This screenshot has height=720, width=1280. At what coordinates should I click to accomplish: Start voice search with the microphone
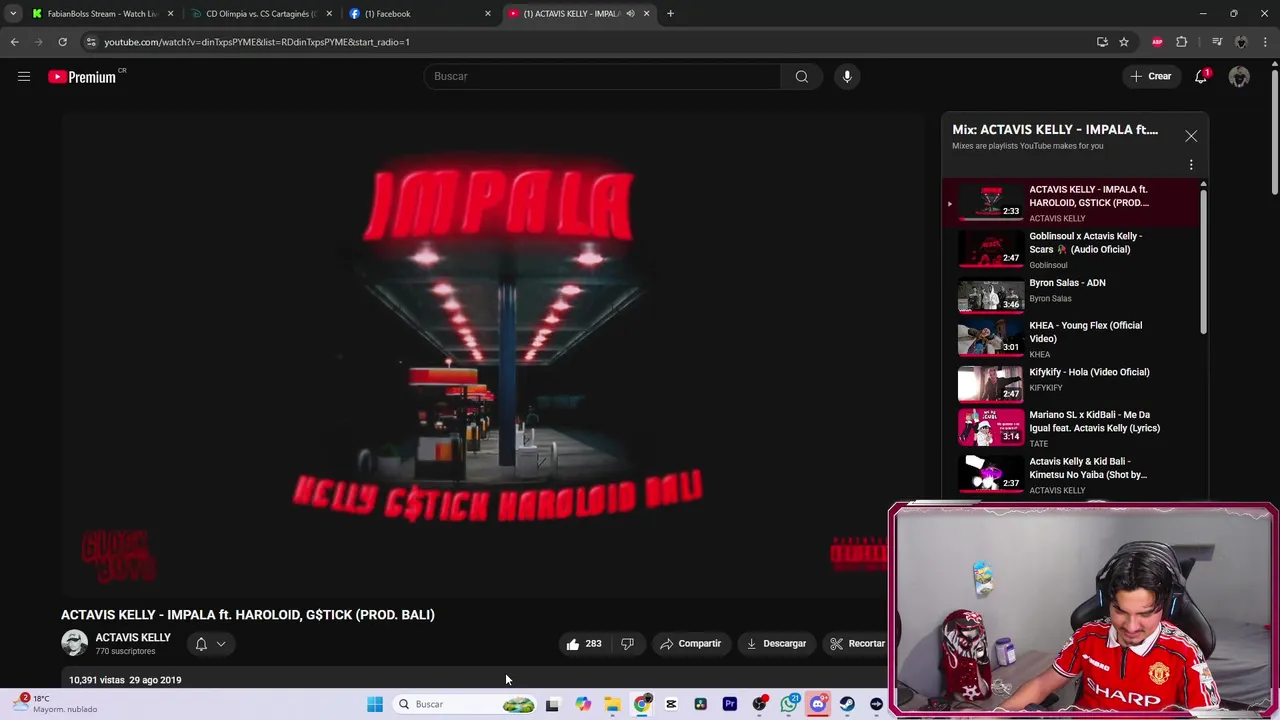[x=847, y=76]
